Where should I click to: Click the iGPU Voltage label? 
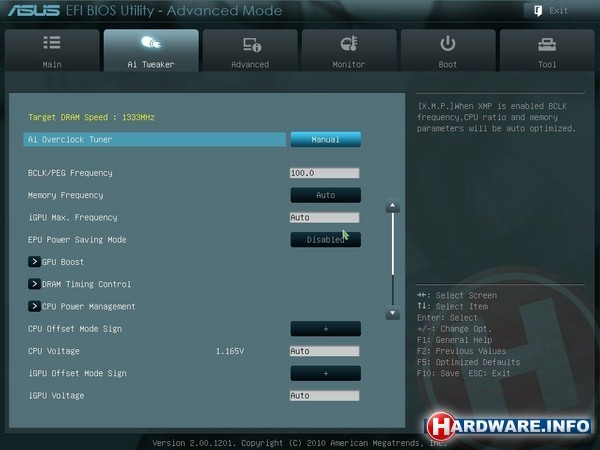pos(56,395)
